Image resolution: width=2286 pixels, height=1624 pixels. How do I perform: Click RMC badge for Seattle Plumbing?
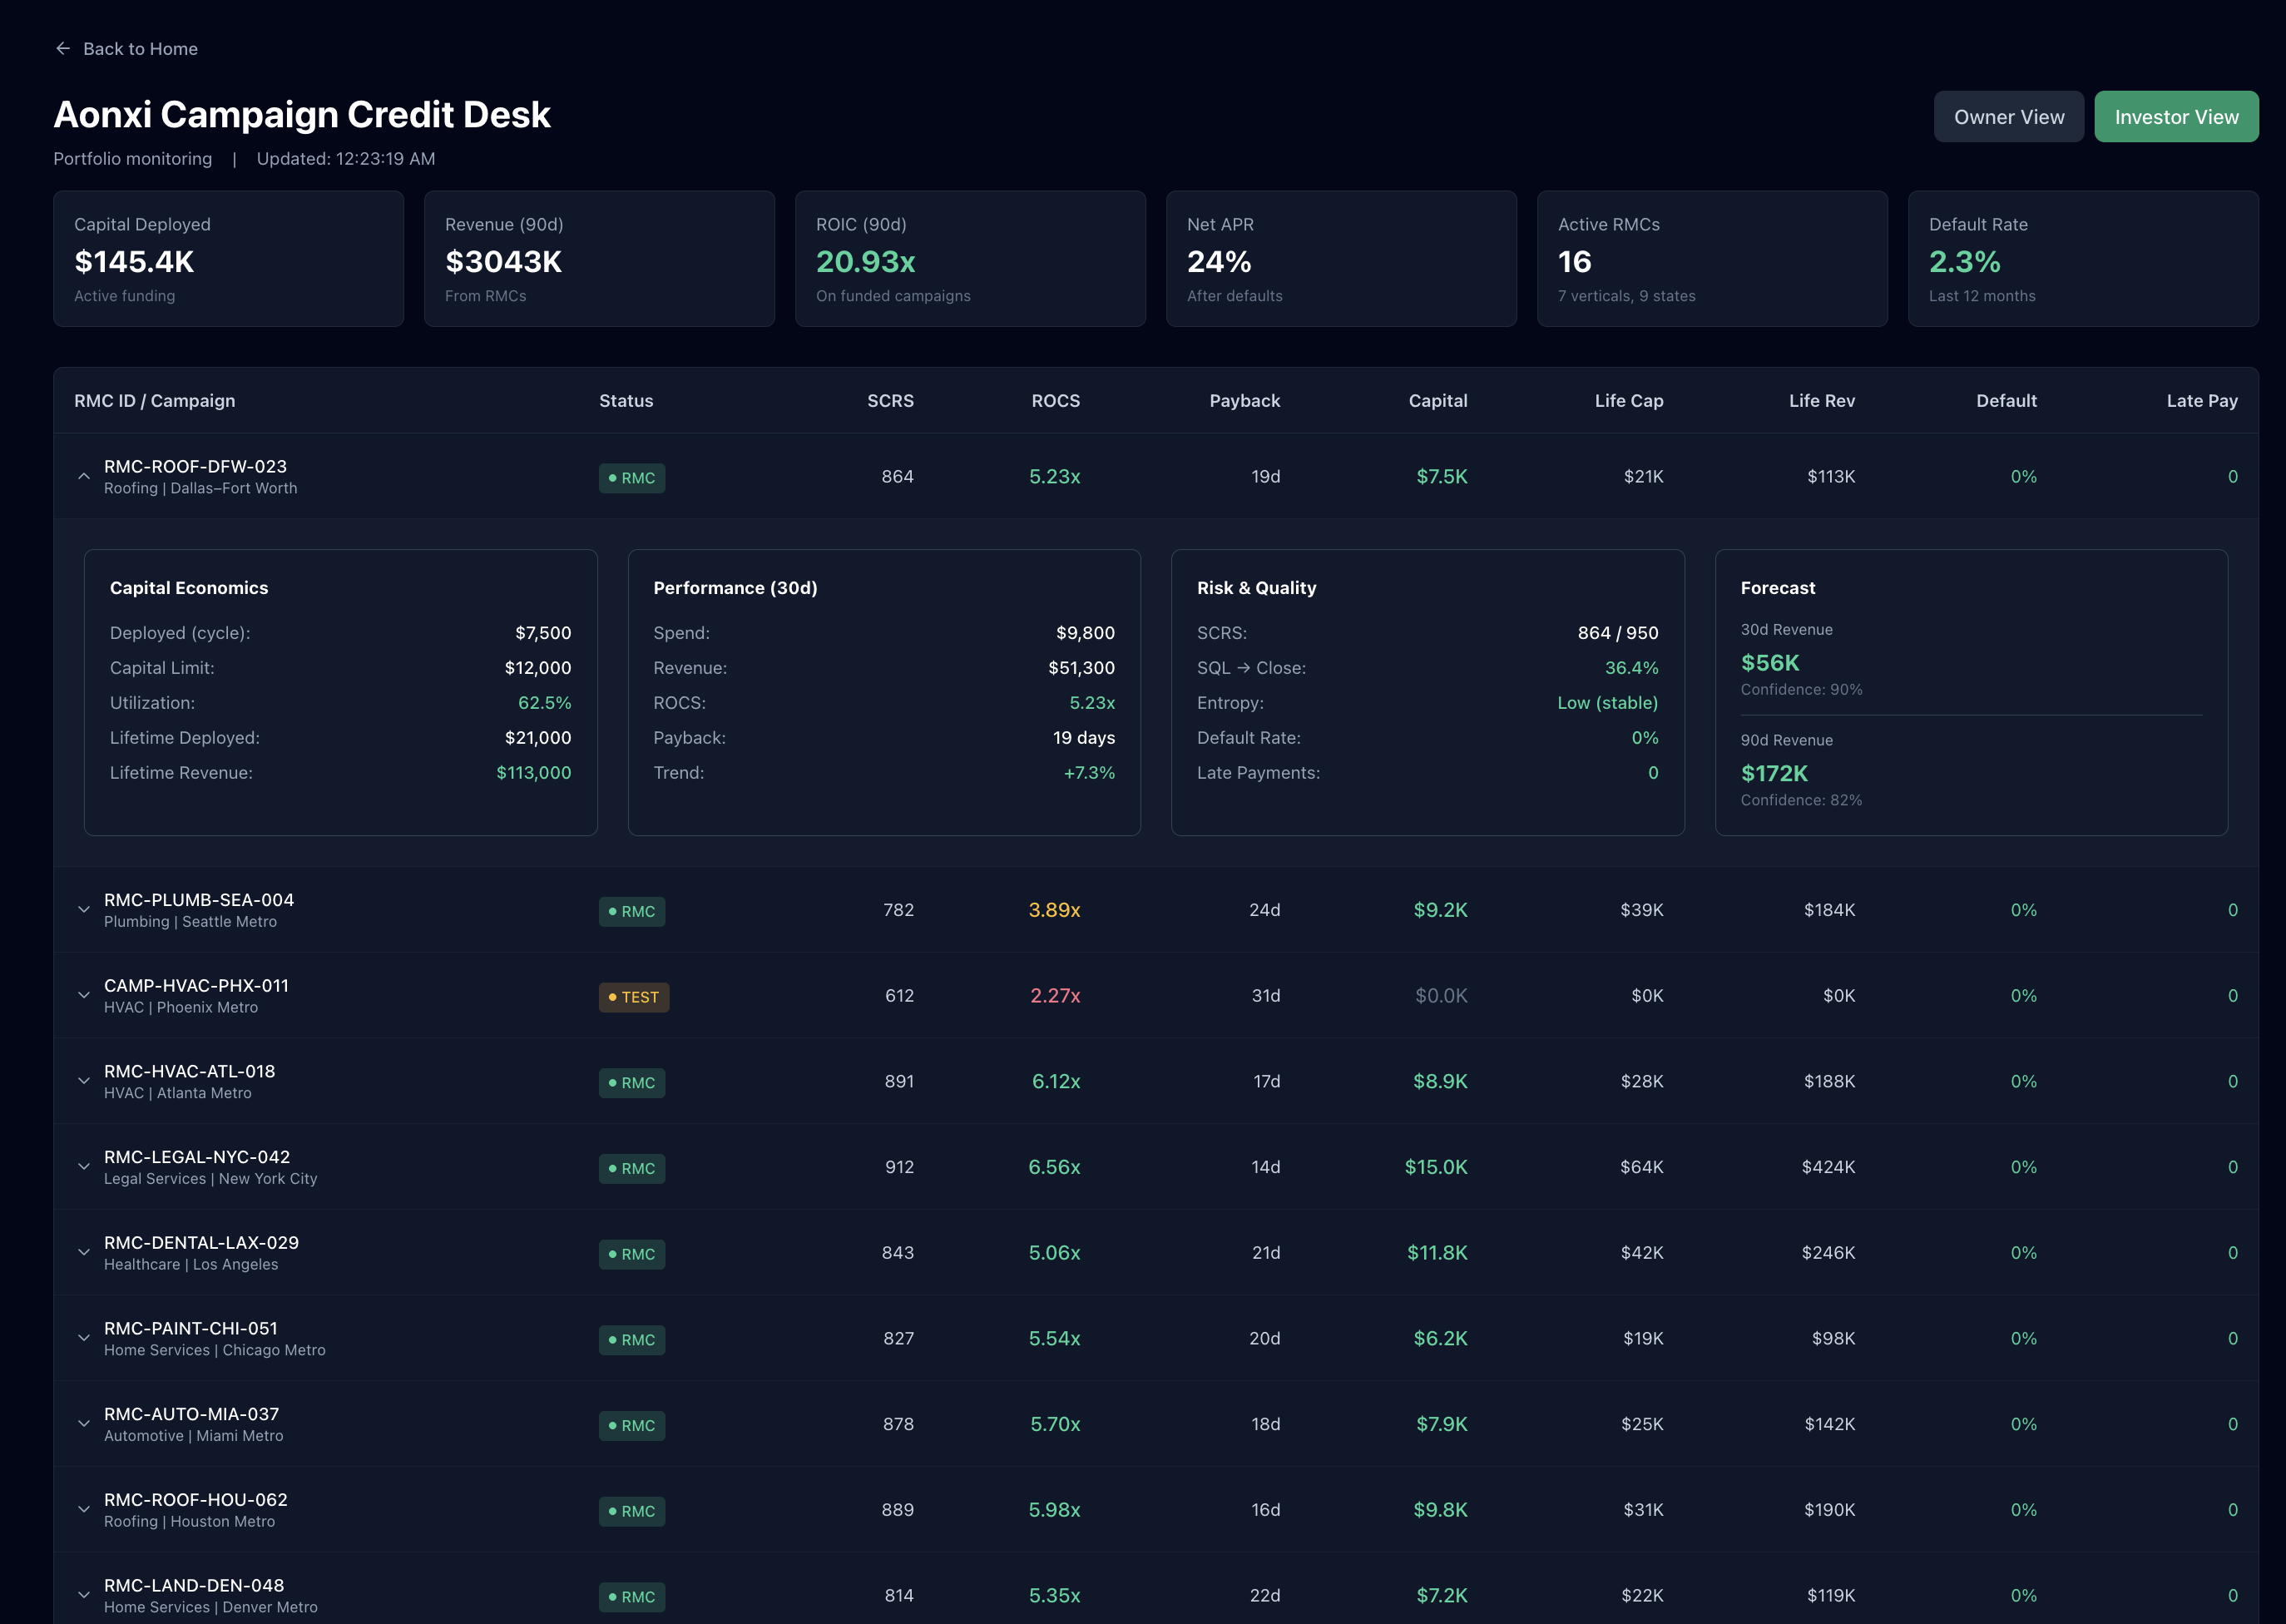pyautogui.click(x=631, y=911)
